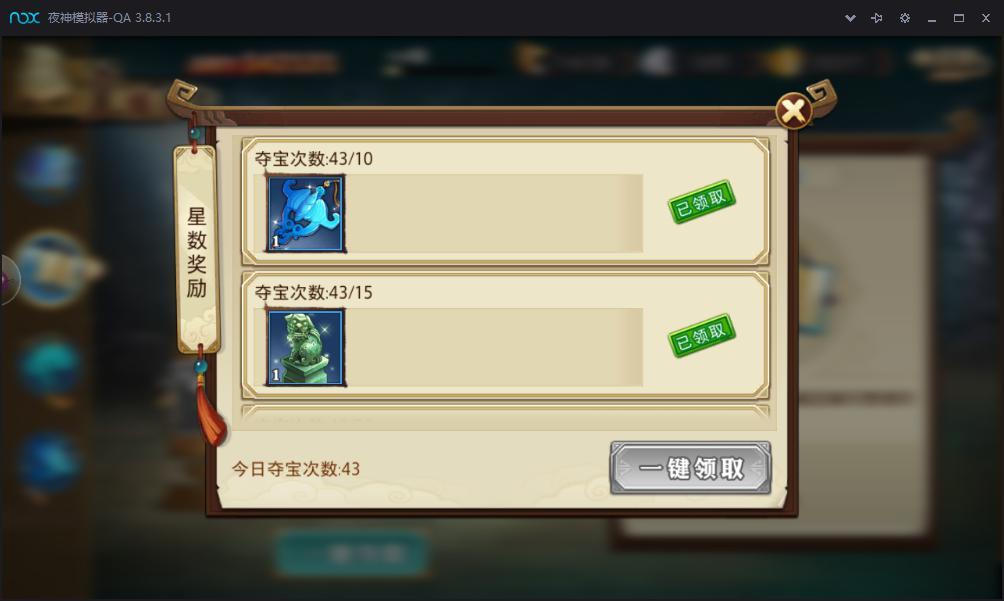The width and height of the screenshot is (1004, 601).
Task: Click the Nox pin window icon
Action: 877,18
